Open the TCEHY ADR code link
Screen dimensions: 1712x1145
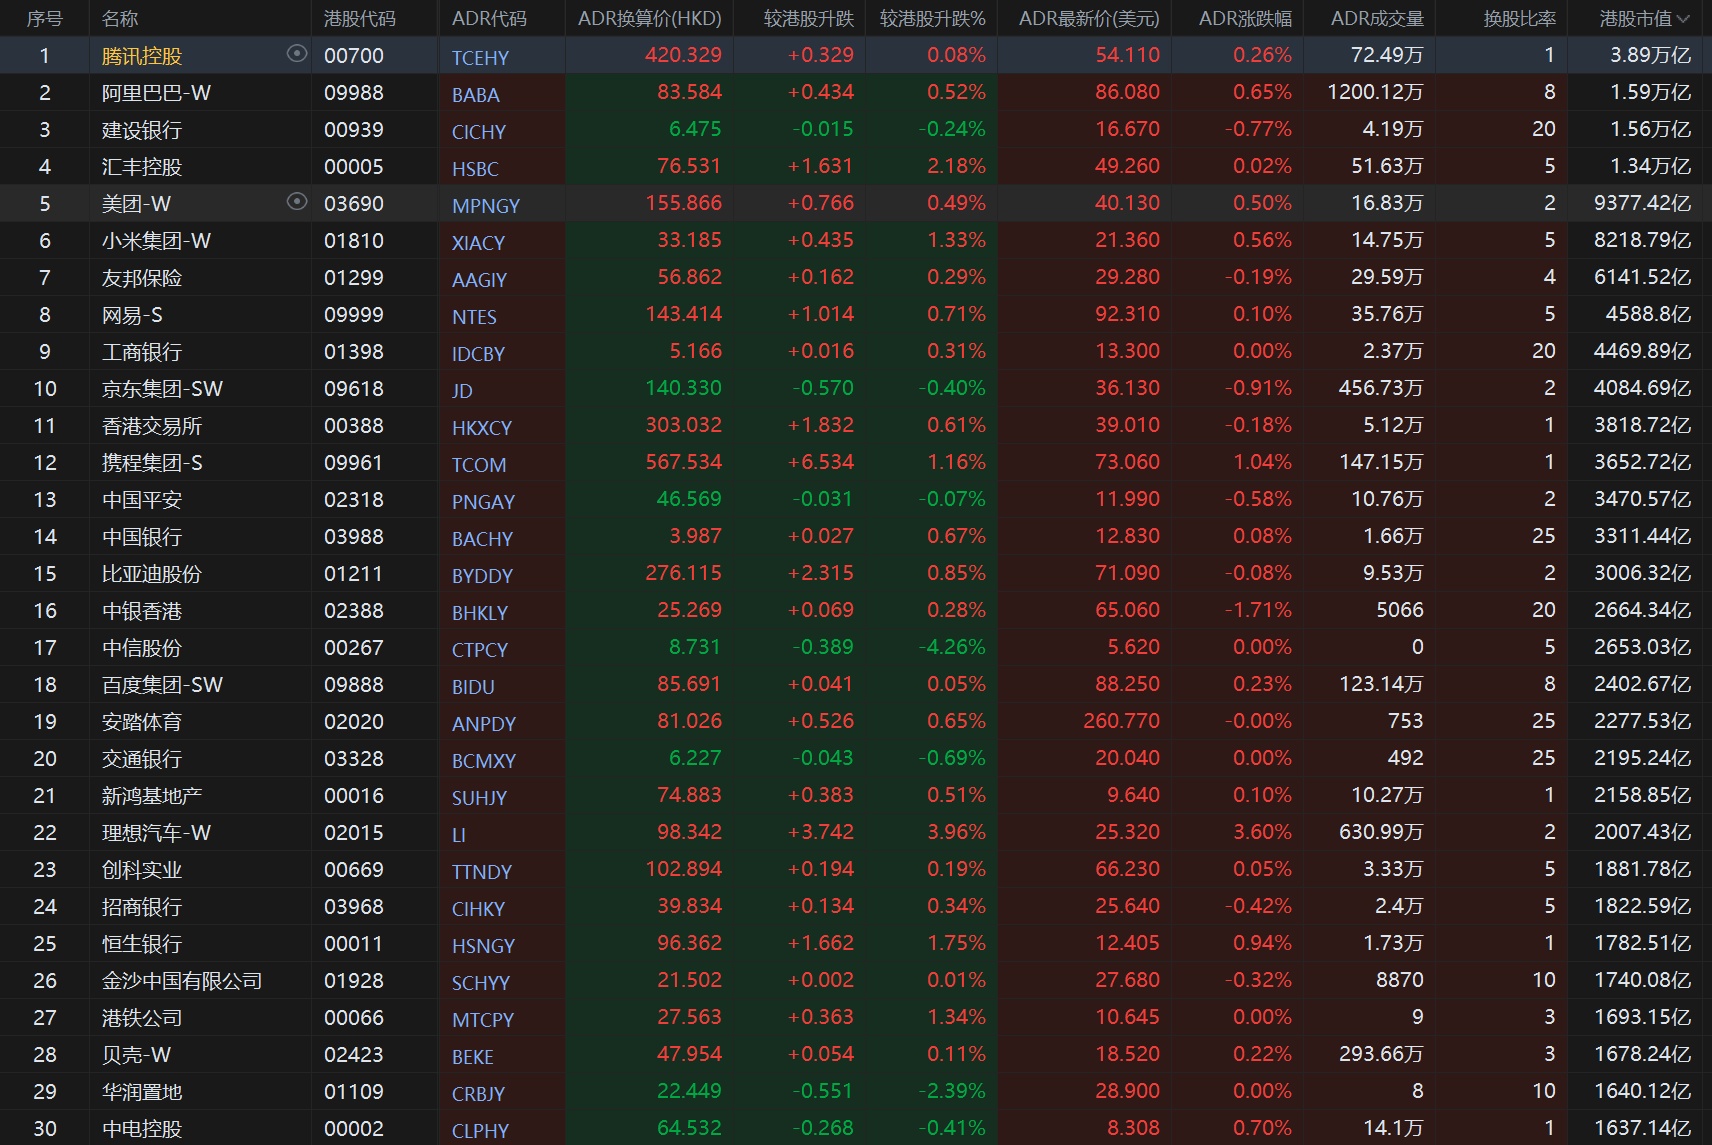(480, 58)
